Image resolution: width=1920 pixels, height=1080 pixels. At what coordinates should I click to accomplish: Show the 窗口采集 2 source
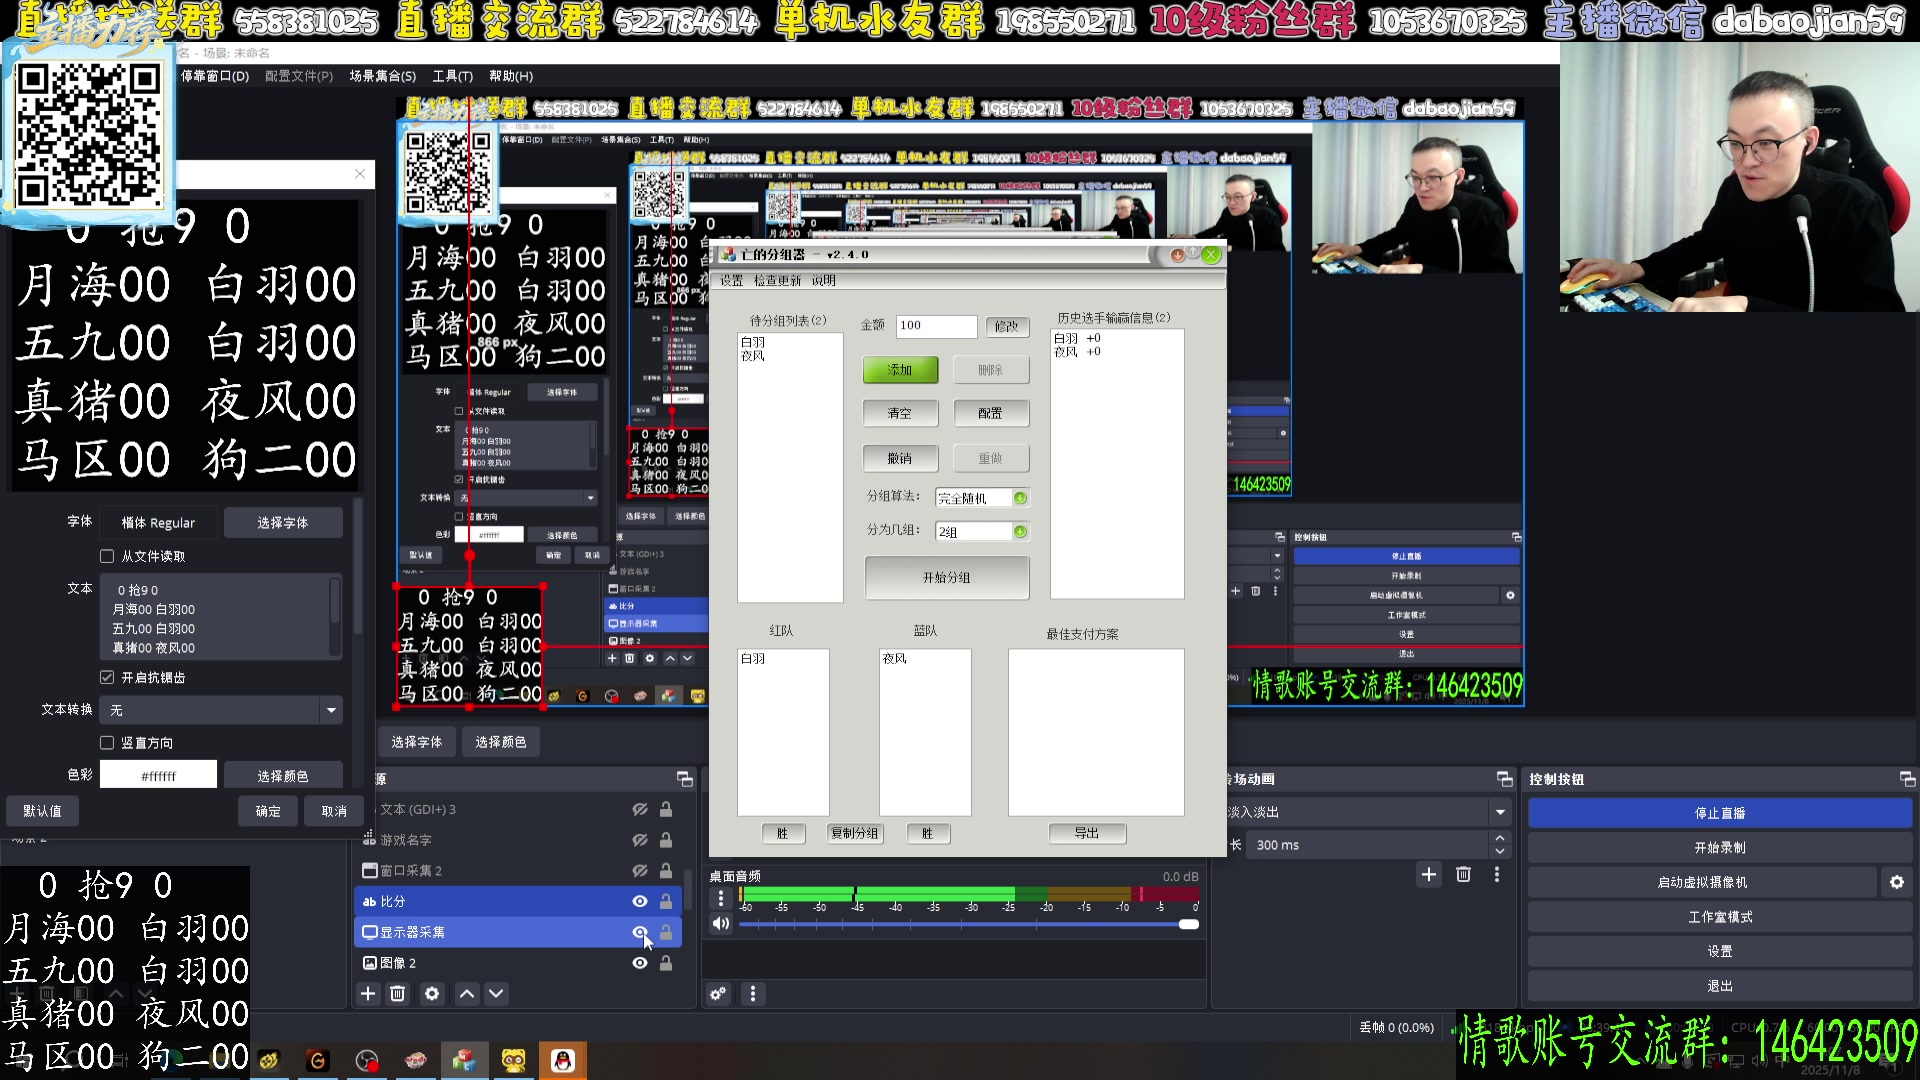click(x=640, y=870)
